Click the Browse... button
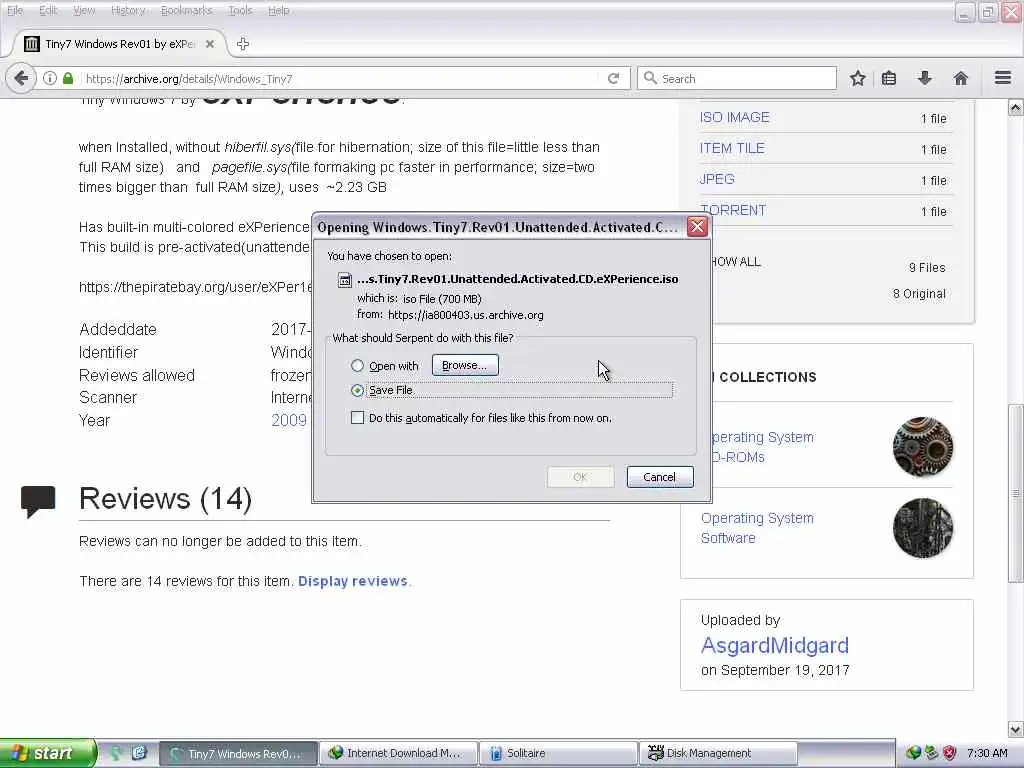Viewport: 1024px width, 768px height. point(465,365)
